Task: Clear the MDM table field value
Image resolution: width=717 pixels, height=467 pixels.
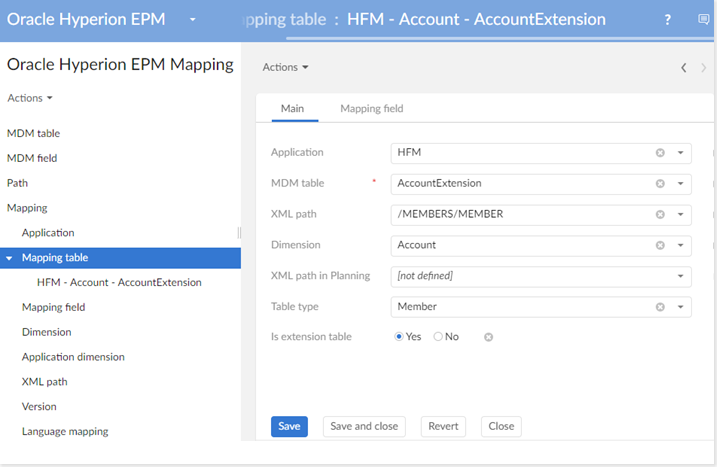Action: (x=660, y=184)
